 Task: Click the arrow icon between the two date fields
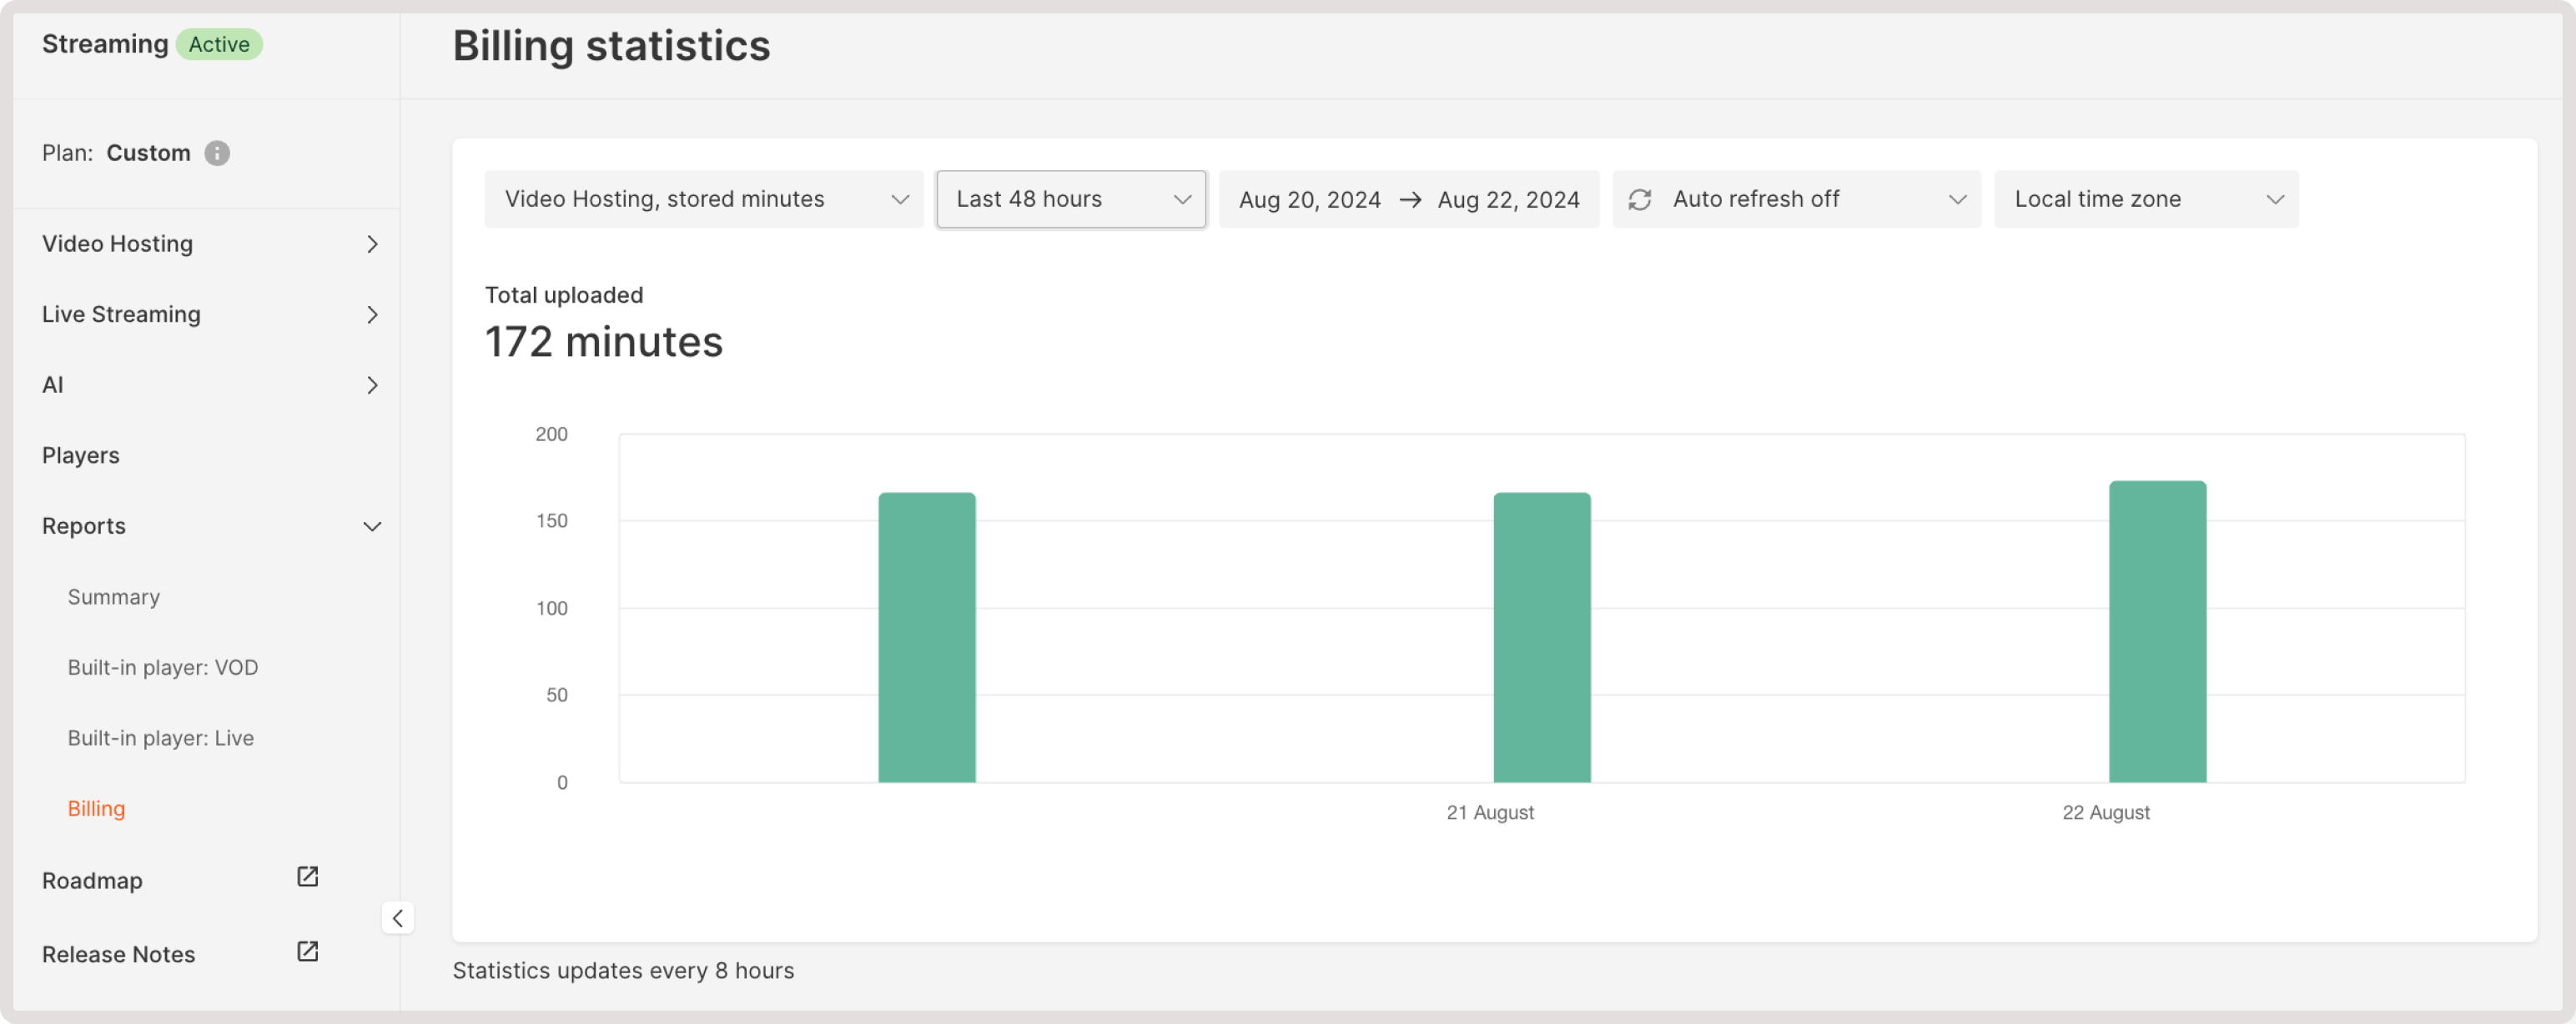tap(1410, 199)
